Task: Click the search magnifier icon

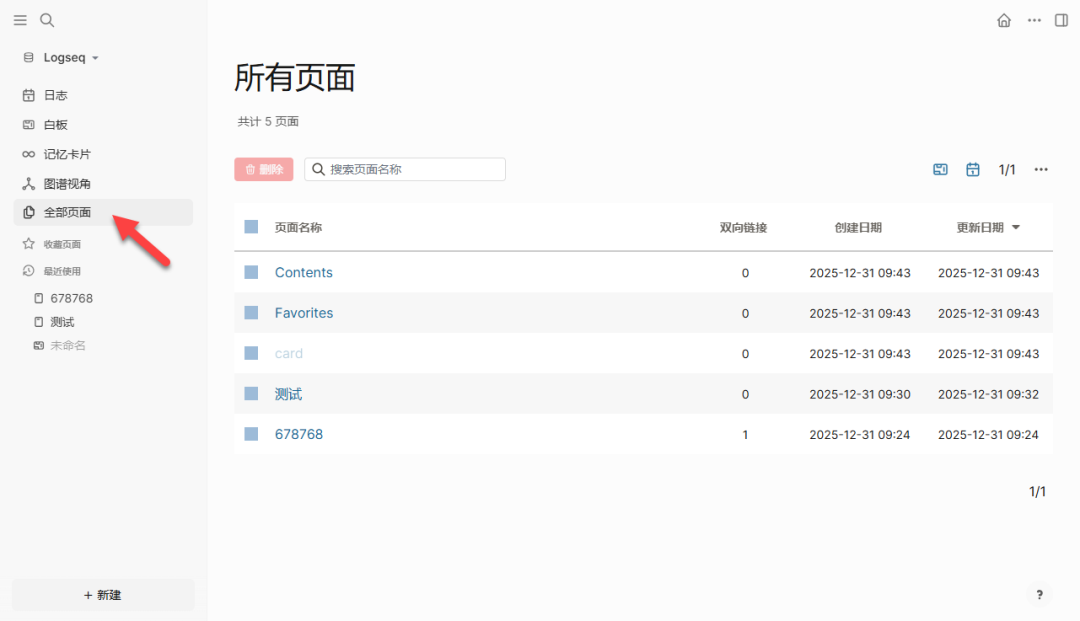Action: [46, 20]
